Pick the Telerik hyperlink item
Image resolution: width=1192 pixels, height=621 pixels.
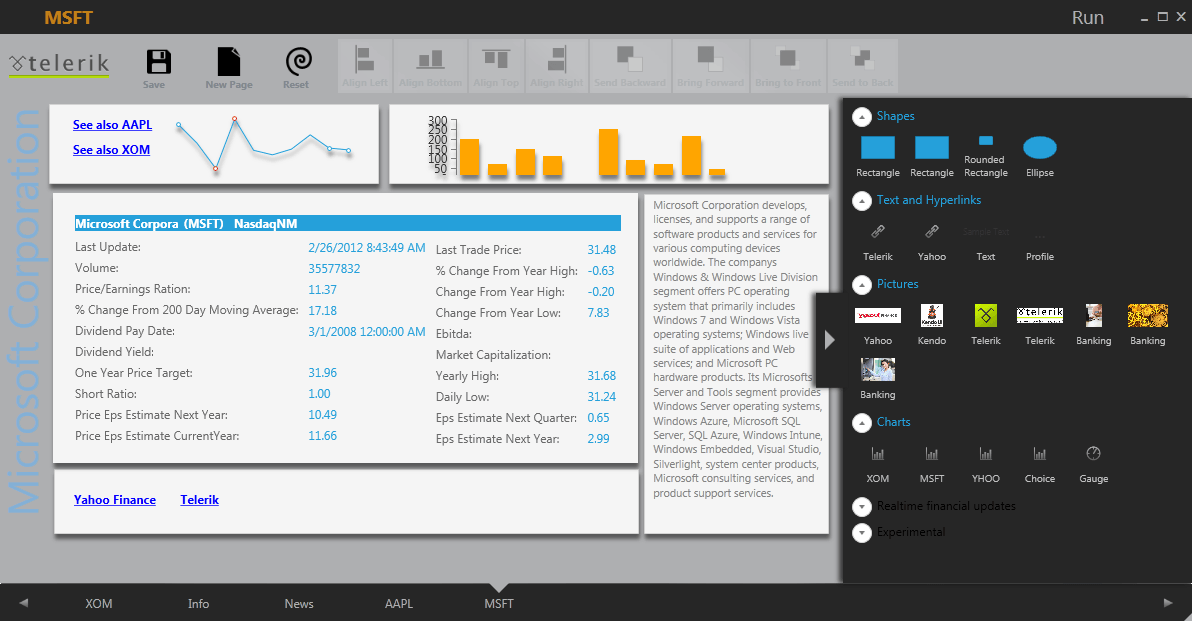coord(878,231)
